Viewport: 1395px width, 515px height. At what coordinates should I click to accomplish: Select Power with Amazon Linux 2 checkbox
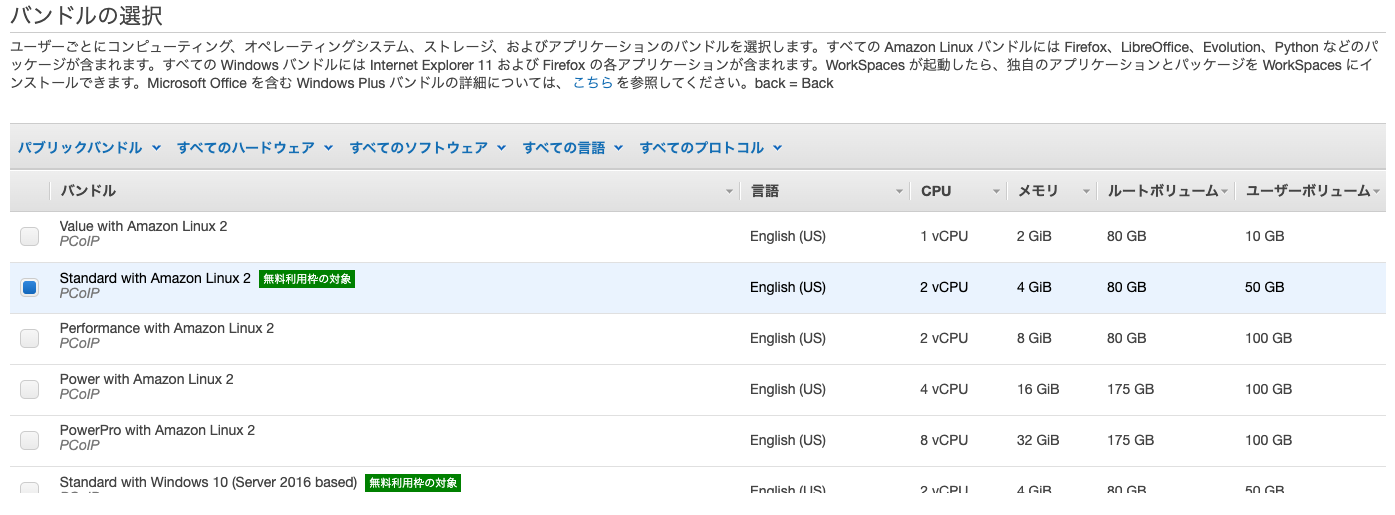(x=30, y=389)
